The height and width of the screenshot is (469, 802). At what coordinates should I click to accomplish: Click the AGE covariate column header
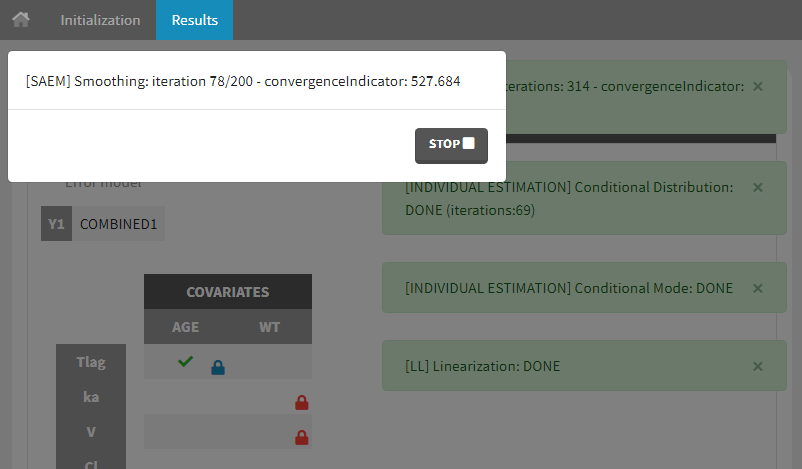click(x=185, y=326)
